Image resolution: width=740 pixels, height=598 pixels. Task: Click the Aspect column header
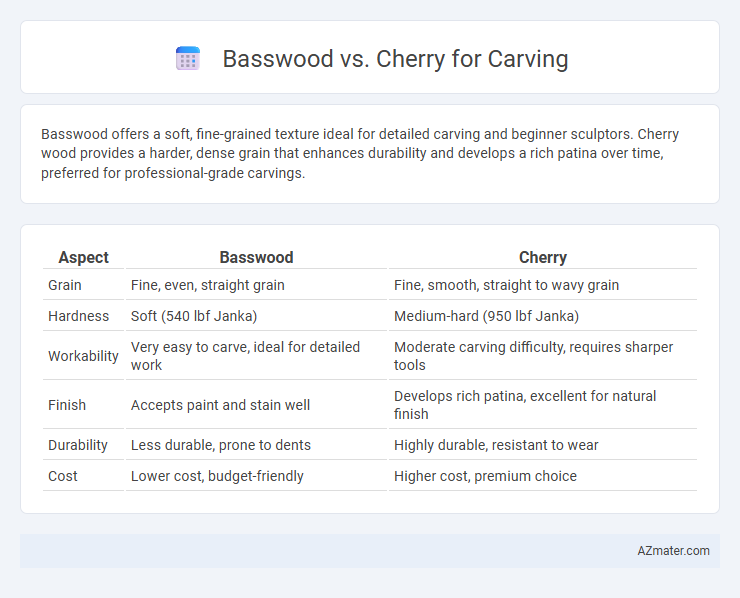click(x=84, y=257)
